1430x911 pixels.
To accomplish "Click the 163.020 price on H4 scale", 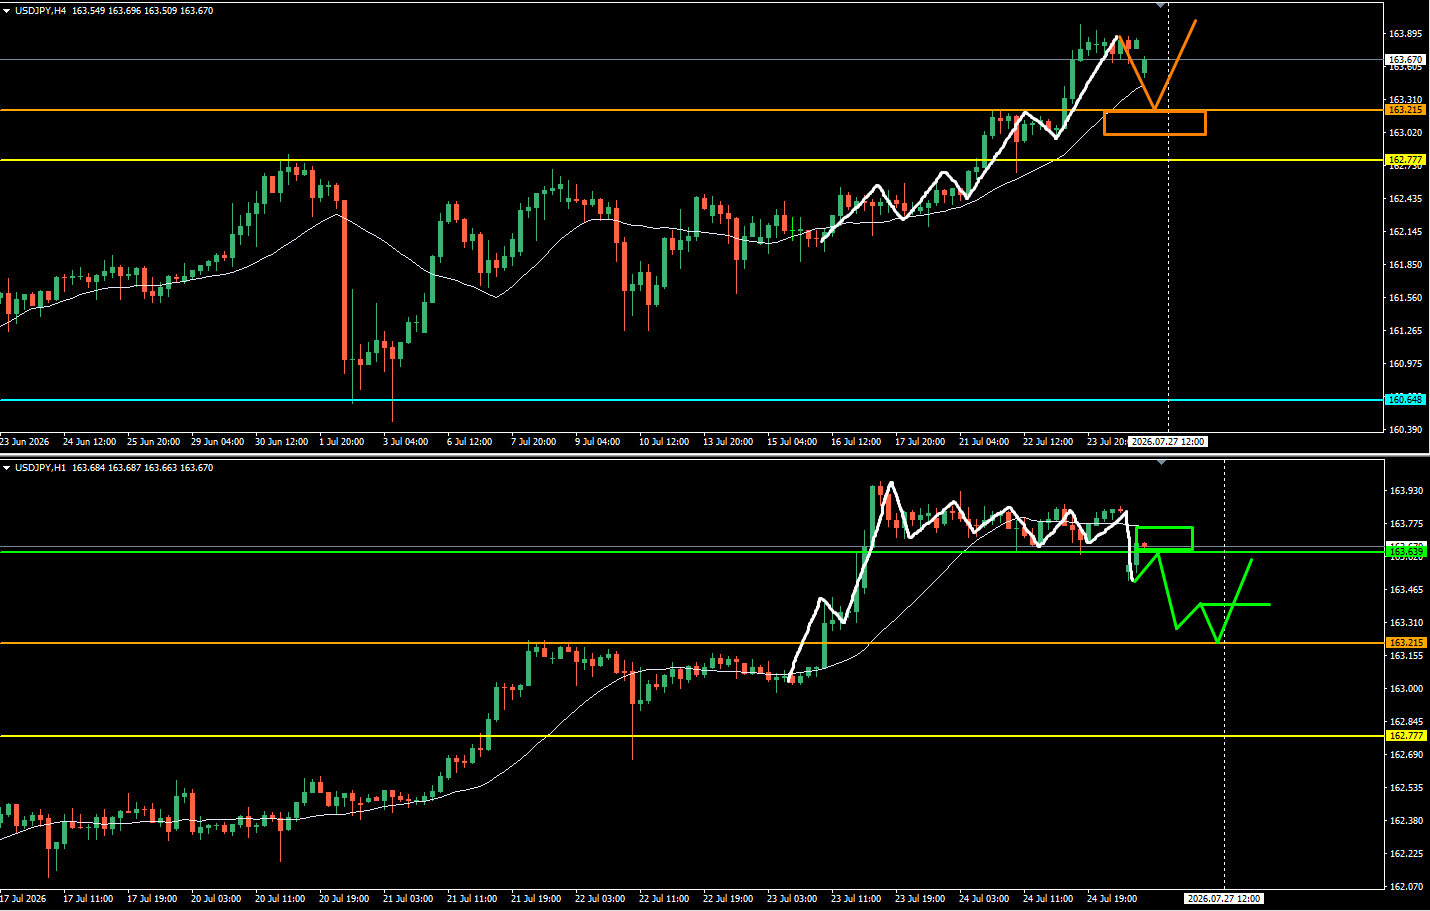I will click(1405, 132).
